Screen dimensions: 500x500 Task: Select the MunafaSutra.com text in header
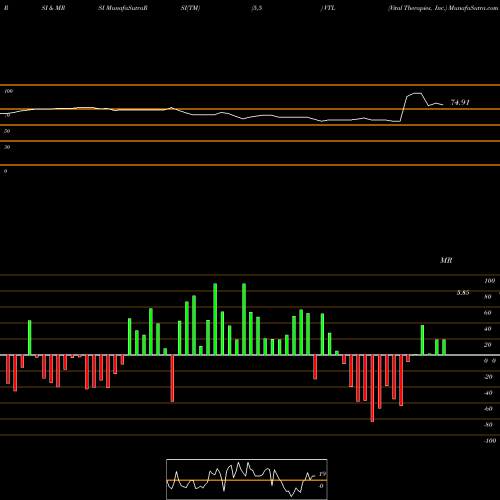click(x=473, y=8)
